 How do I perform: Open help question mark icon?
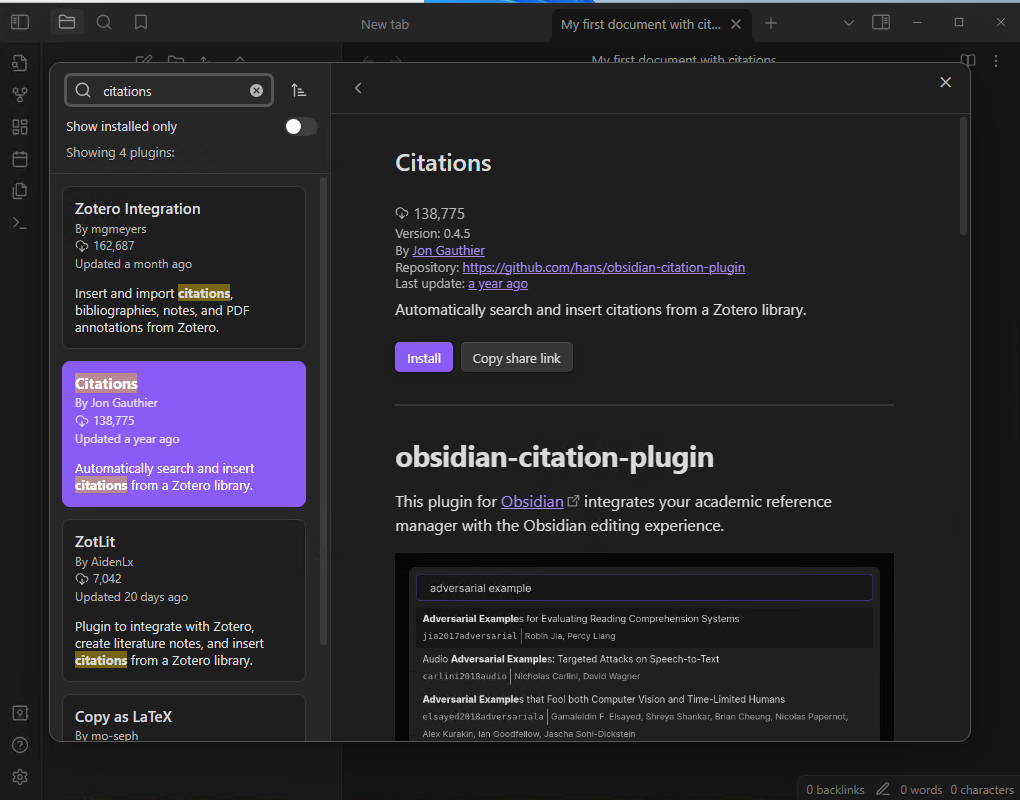click(20, 745)
